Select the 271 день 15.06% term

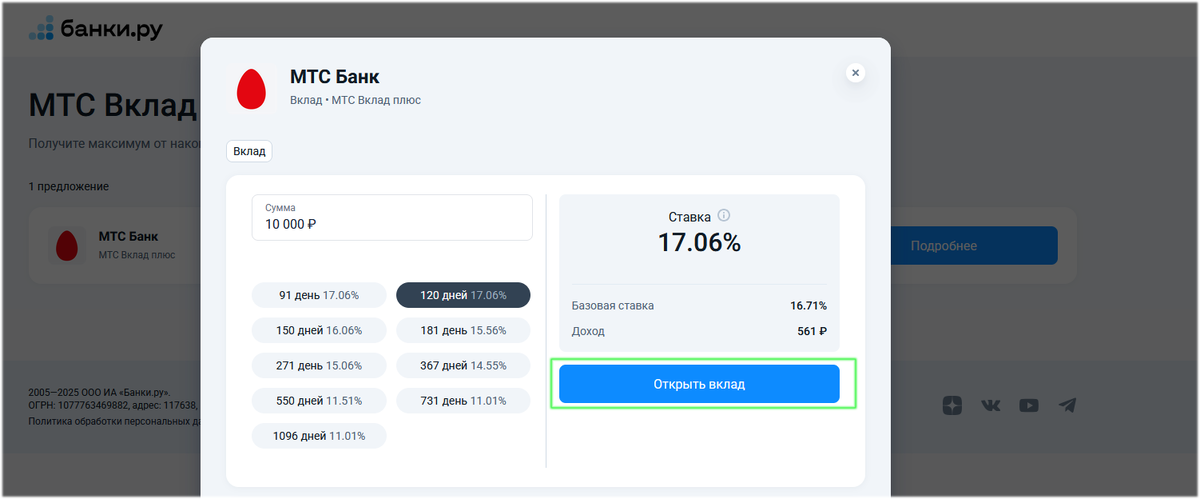point(319,365)
